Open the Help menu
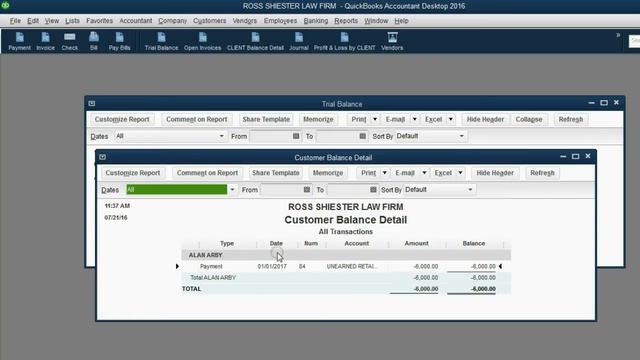Screen dimensions: 640x360 [x=401, y=21]
